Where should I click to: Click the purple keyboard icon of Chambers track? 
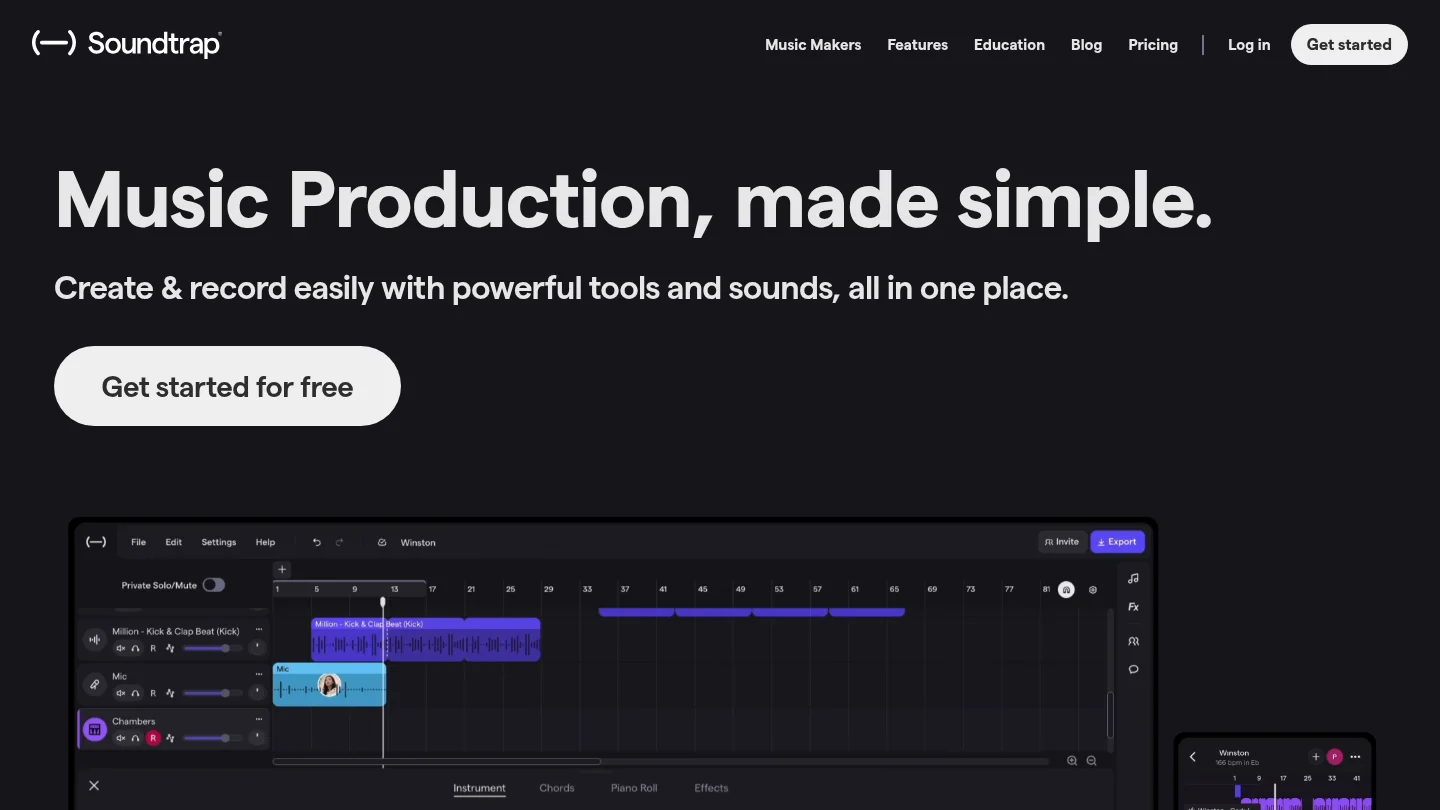[x=95, y=729]
